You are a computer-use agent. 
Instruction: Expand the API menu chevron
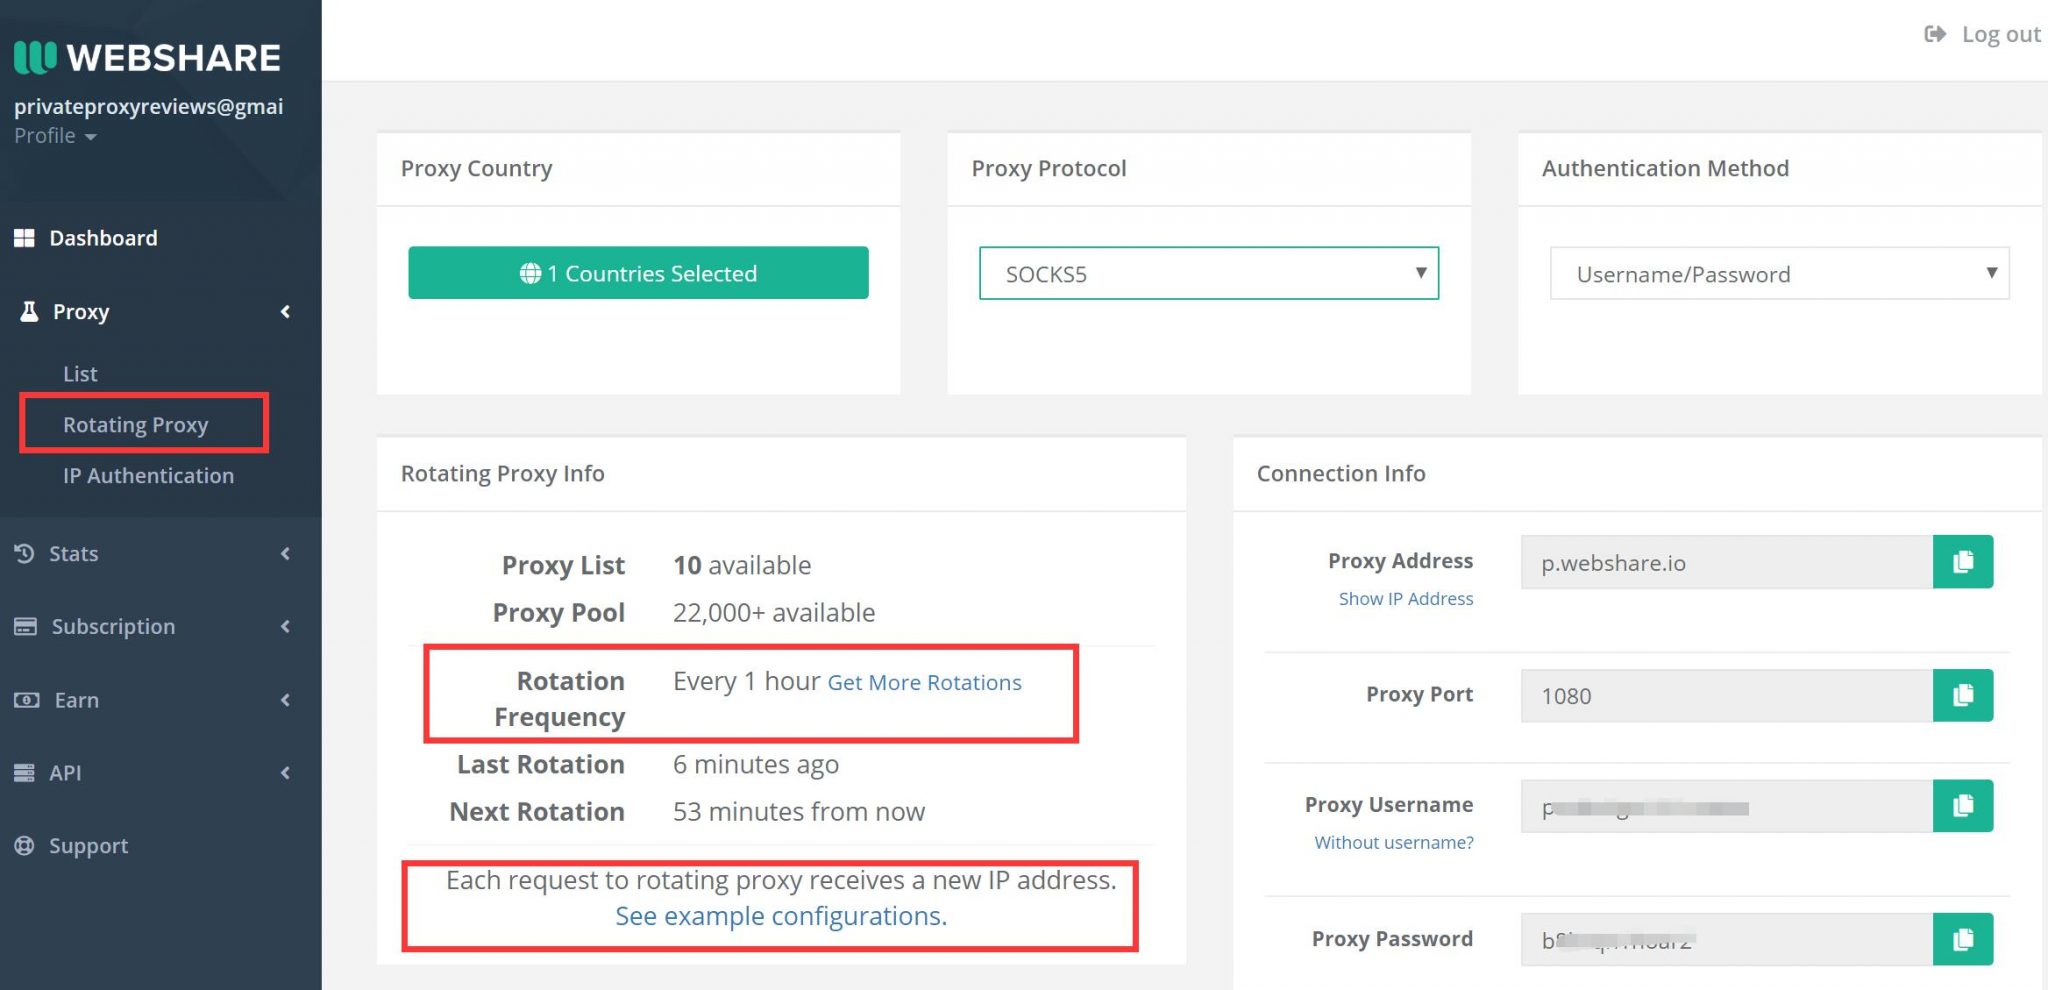tap(285, 773)
